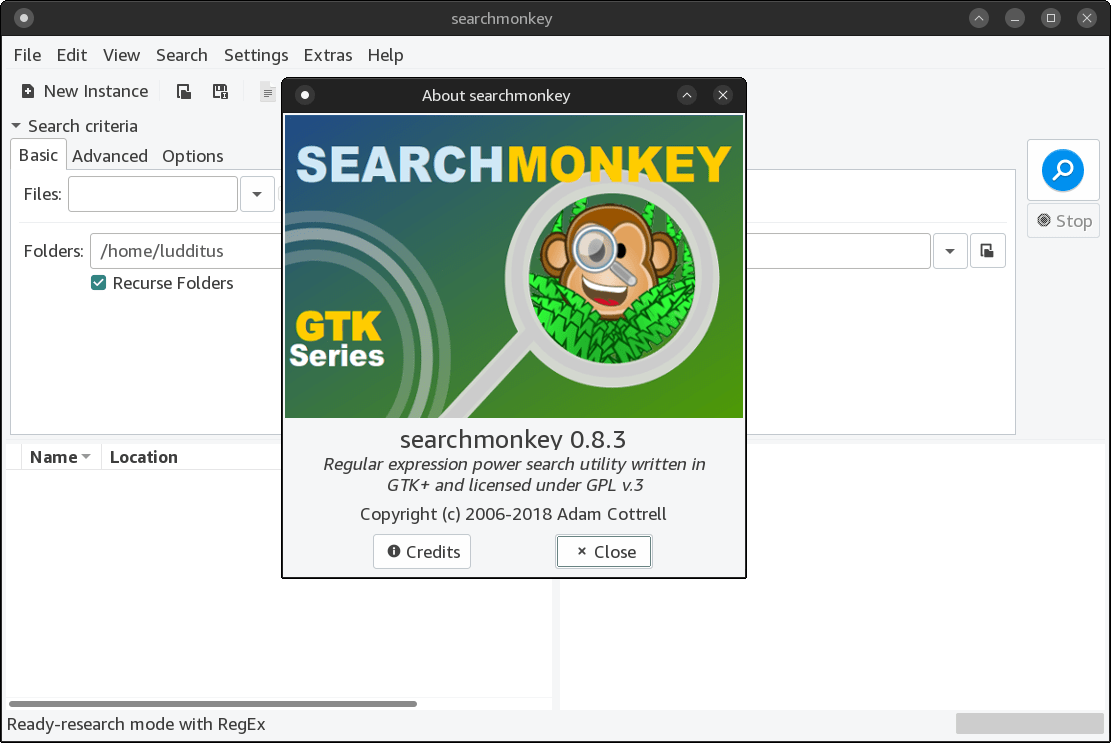Click the folder browse icon beside Folders
The image size is (1111, 743).
tap(987, 251)
